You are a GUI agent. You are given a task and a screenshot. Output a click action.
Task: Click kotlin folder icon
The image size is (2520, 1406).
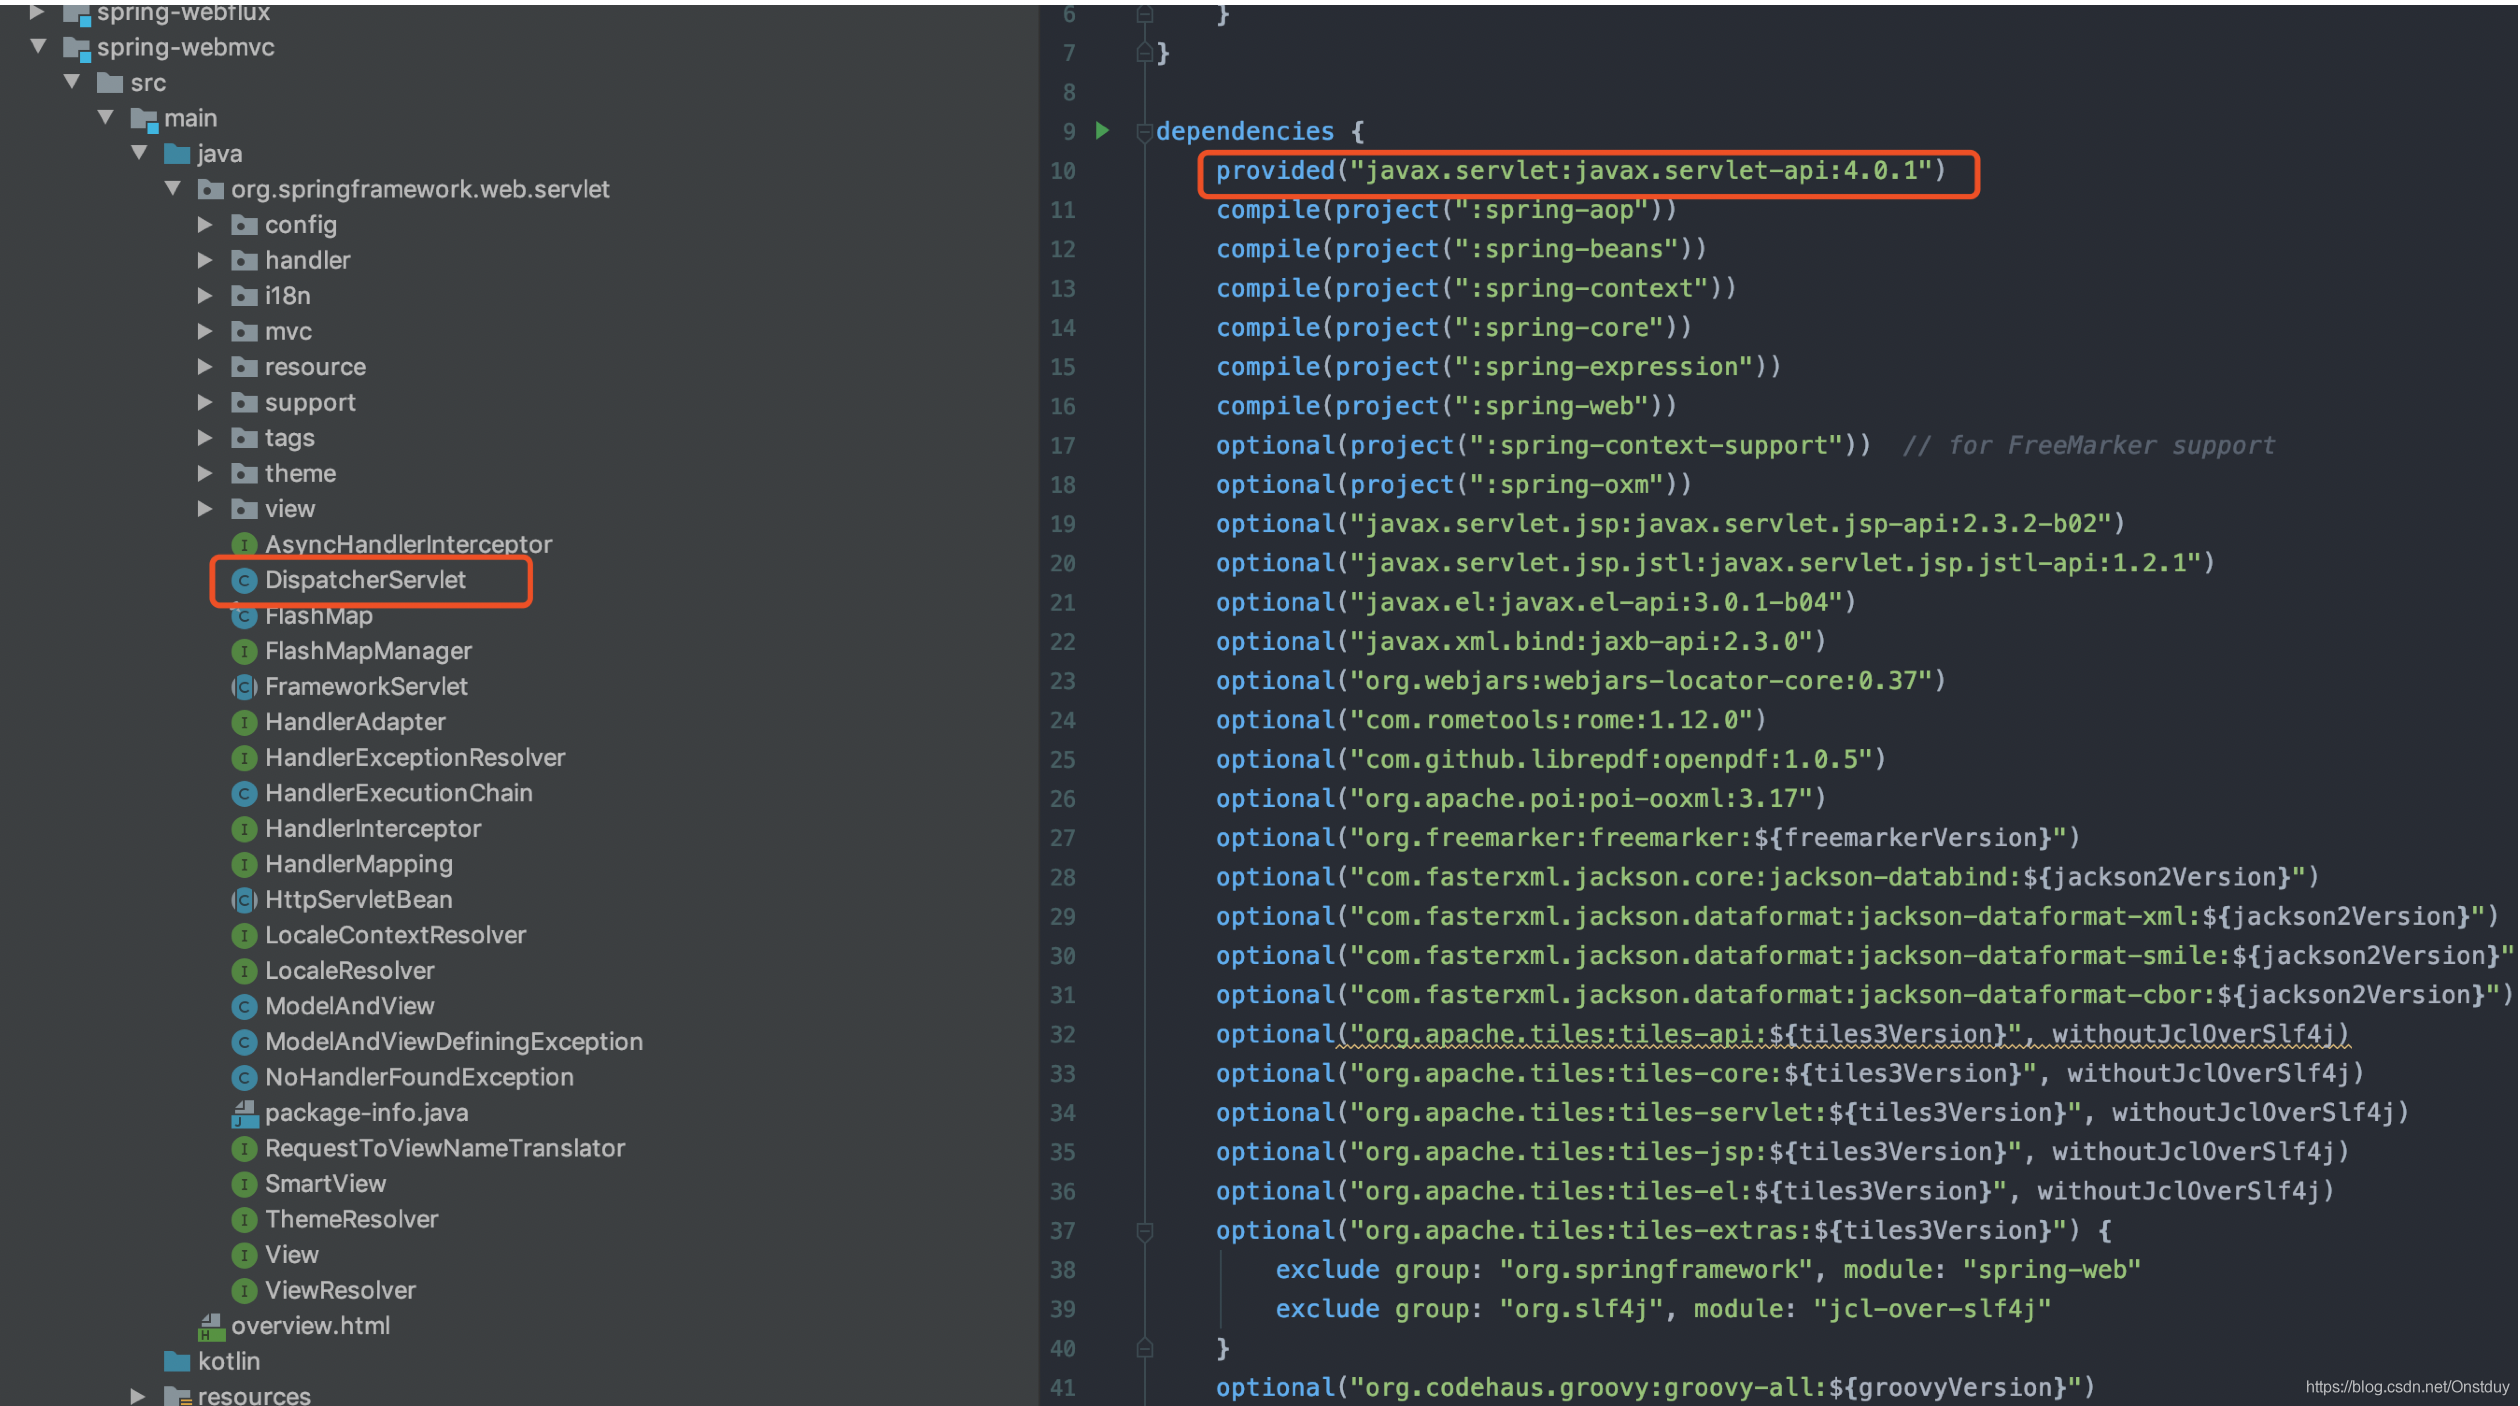click(177, 1361)
